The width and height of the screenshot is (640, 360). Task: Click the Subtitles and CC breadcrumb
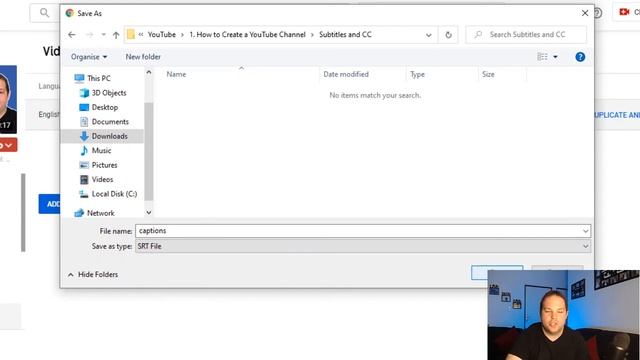point(345,35)
